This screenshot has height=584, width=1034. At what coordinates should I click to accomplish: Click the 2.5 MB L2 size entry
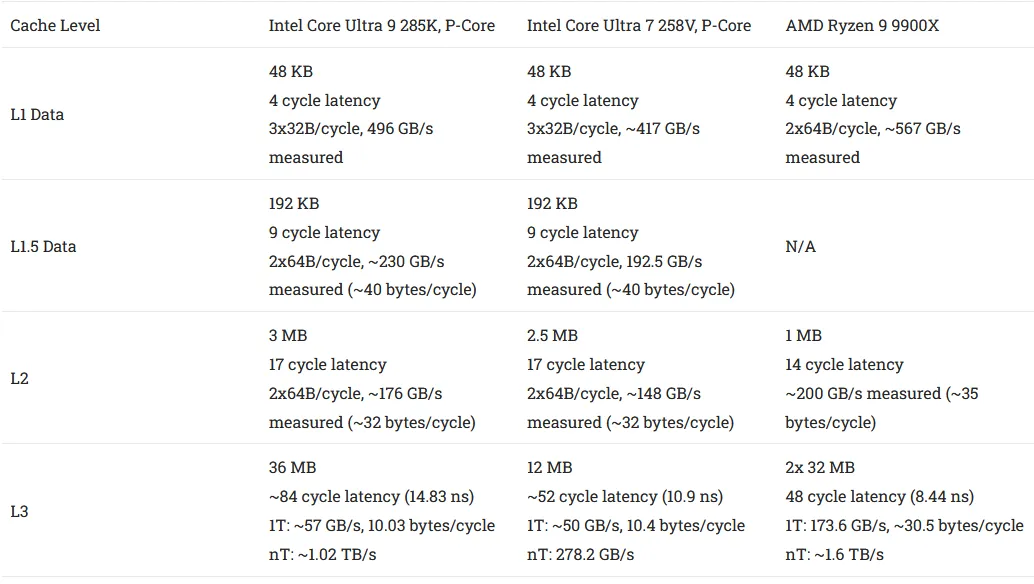coord(553,336)
